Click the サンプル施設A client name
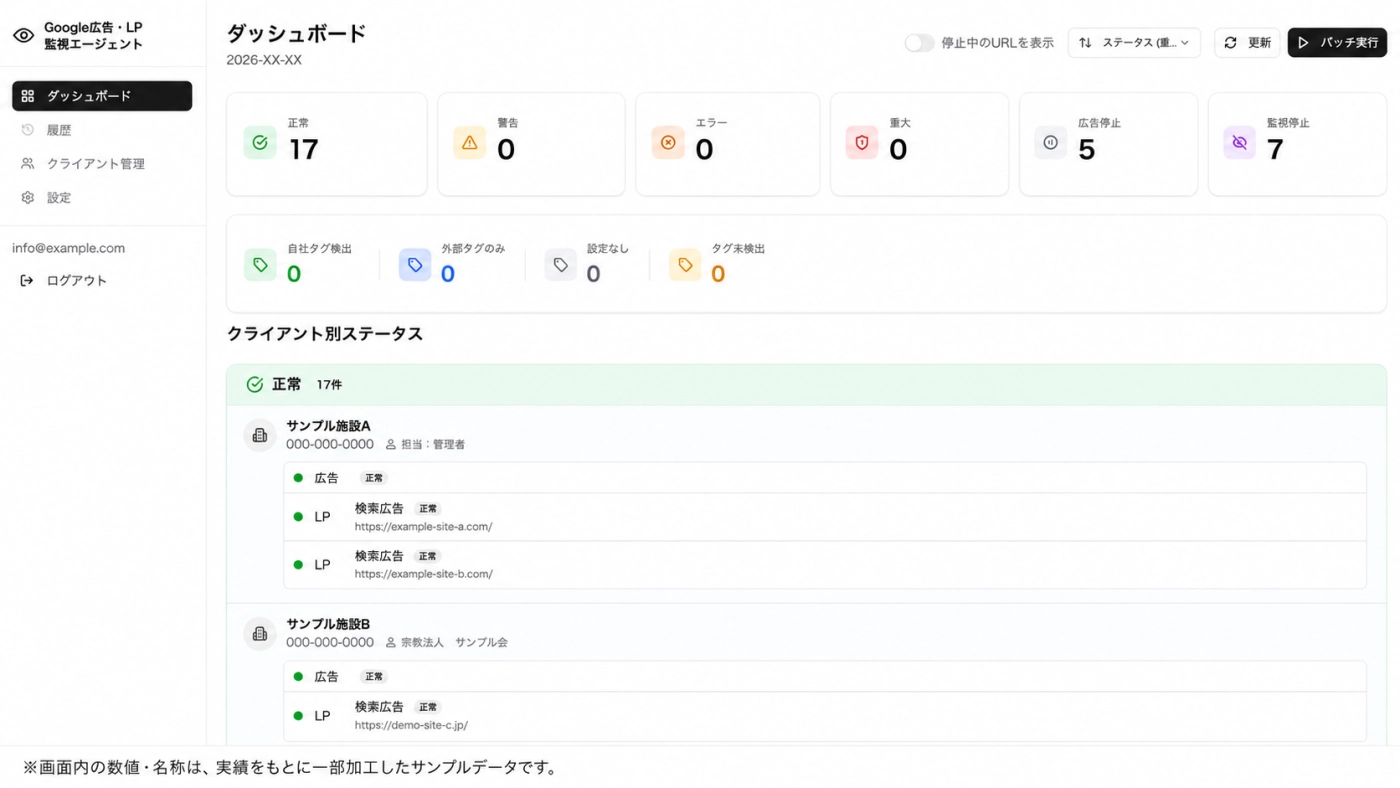This screenshot has height=788, width=1400. click(329, 426)
